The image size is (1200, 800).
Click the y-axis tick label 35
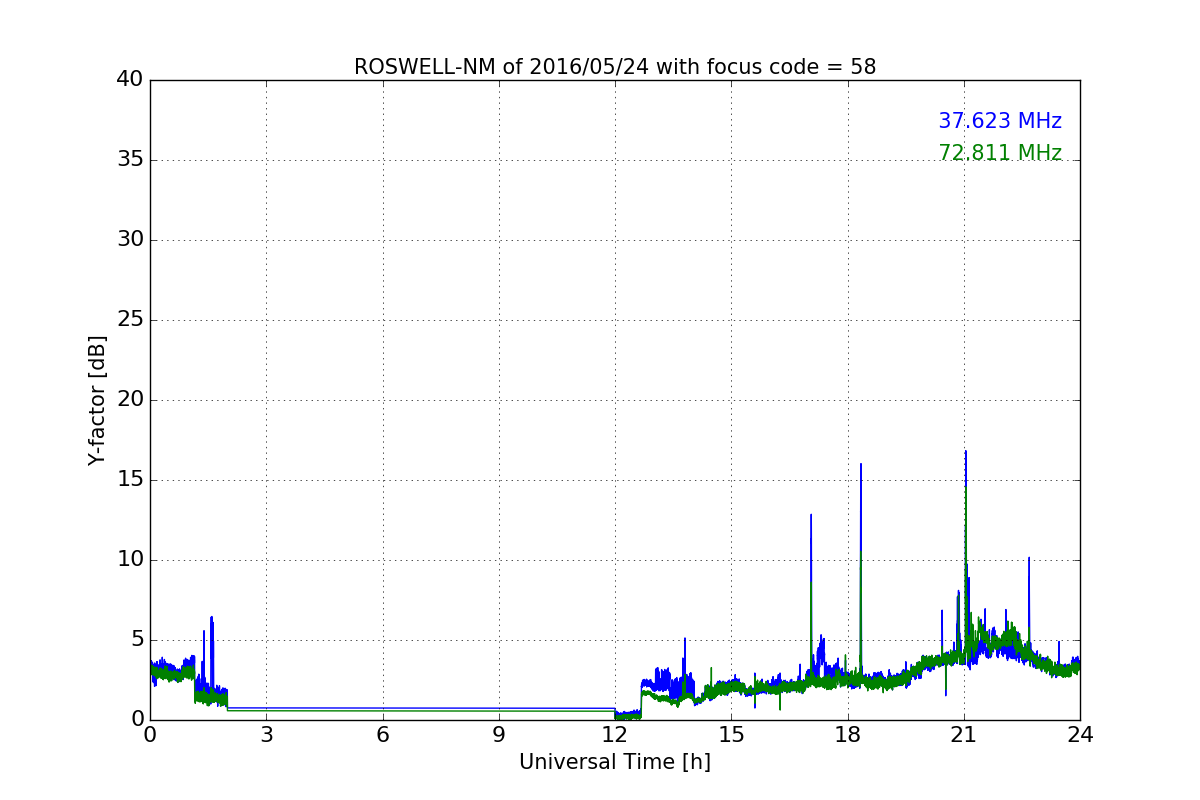pos(130,160)
